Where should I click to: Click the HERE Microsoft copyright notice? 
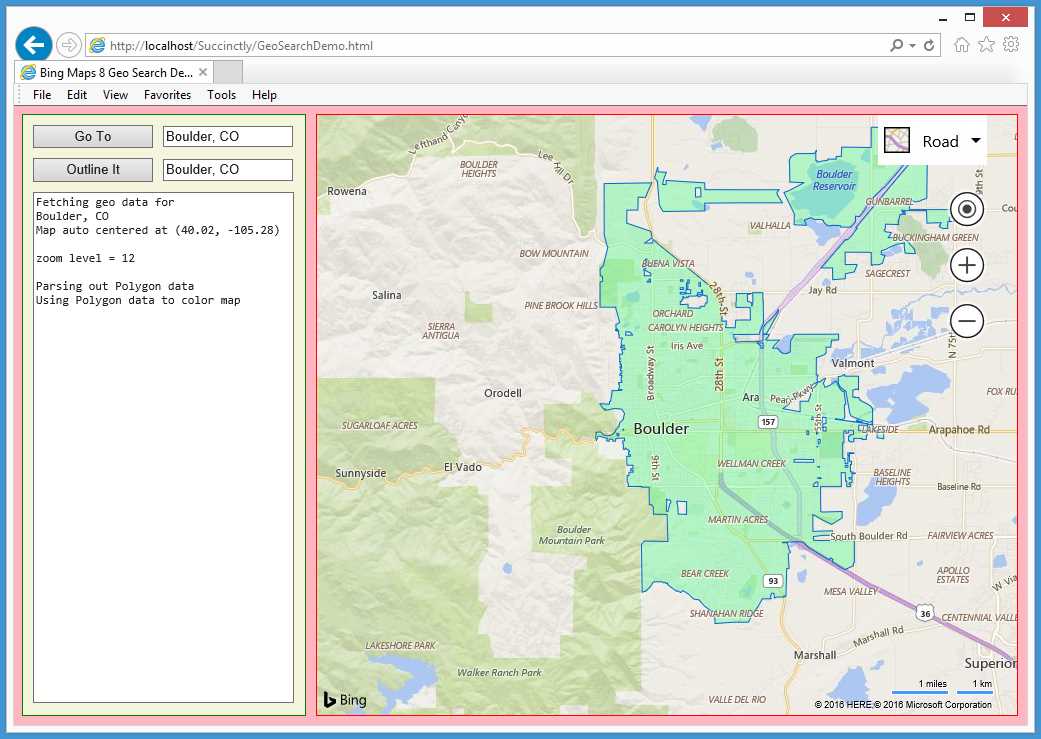pos(904,705)
